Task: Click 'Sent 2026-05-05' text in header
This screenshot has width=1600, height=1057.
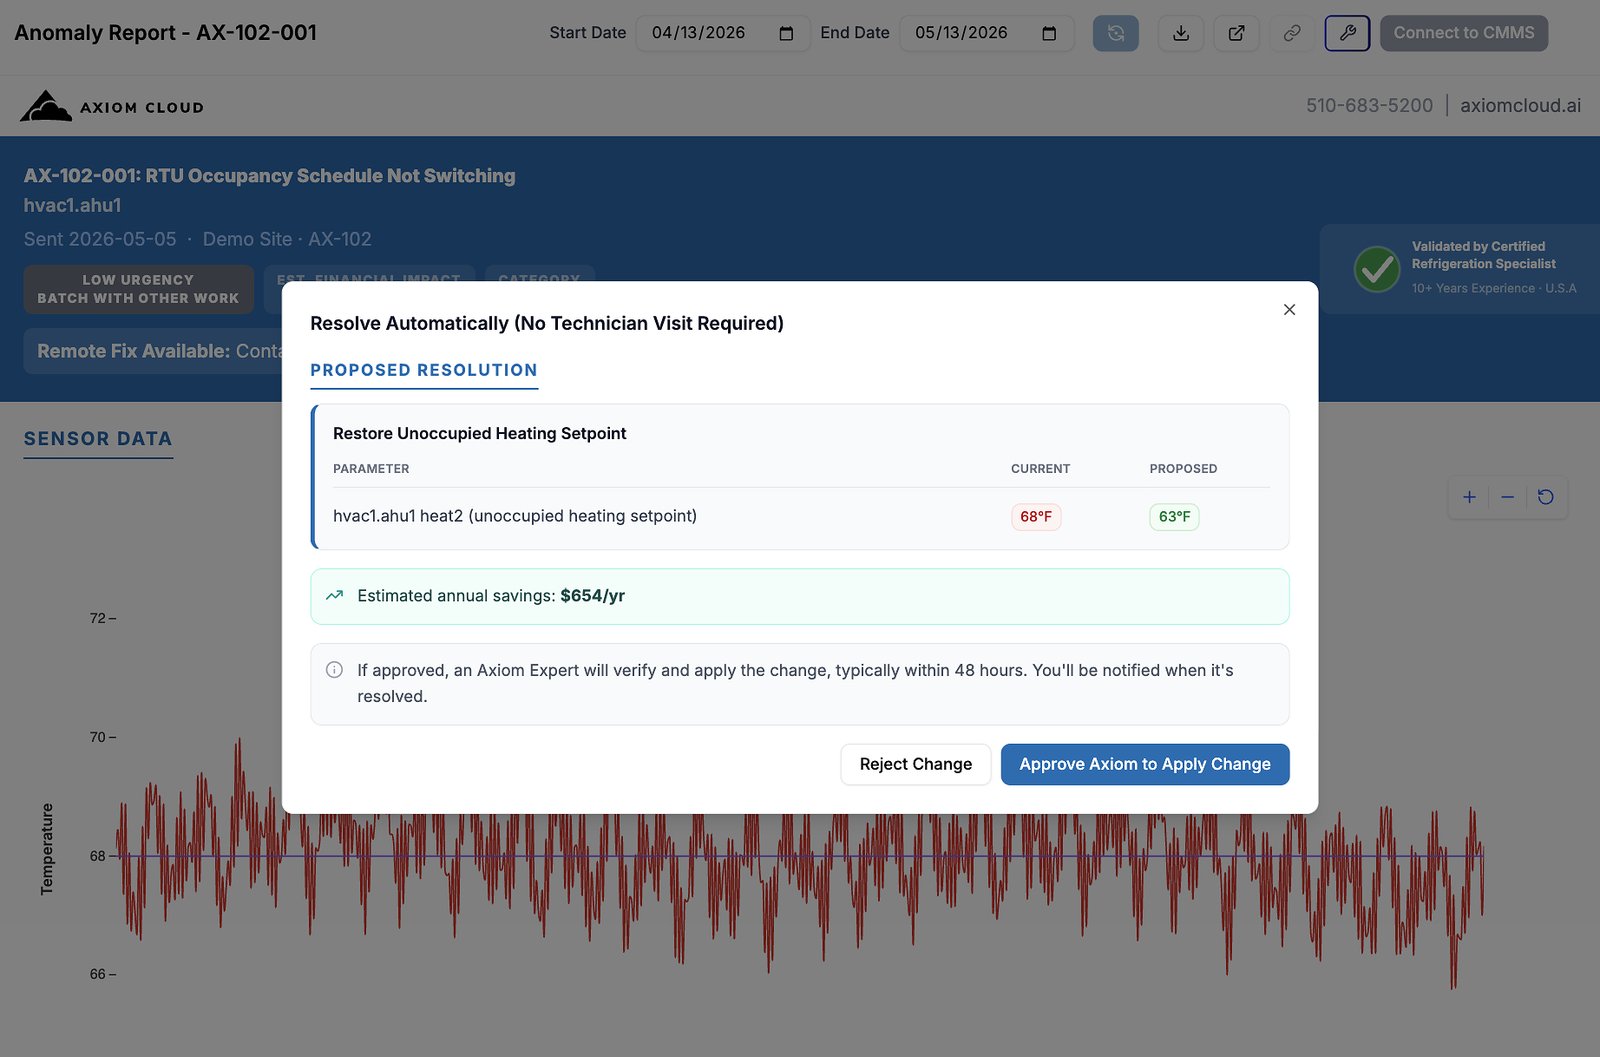Action: pos(100,239)
